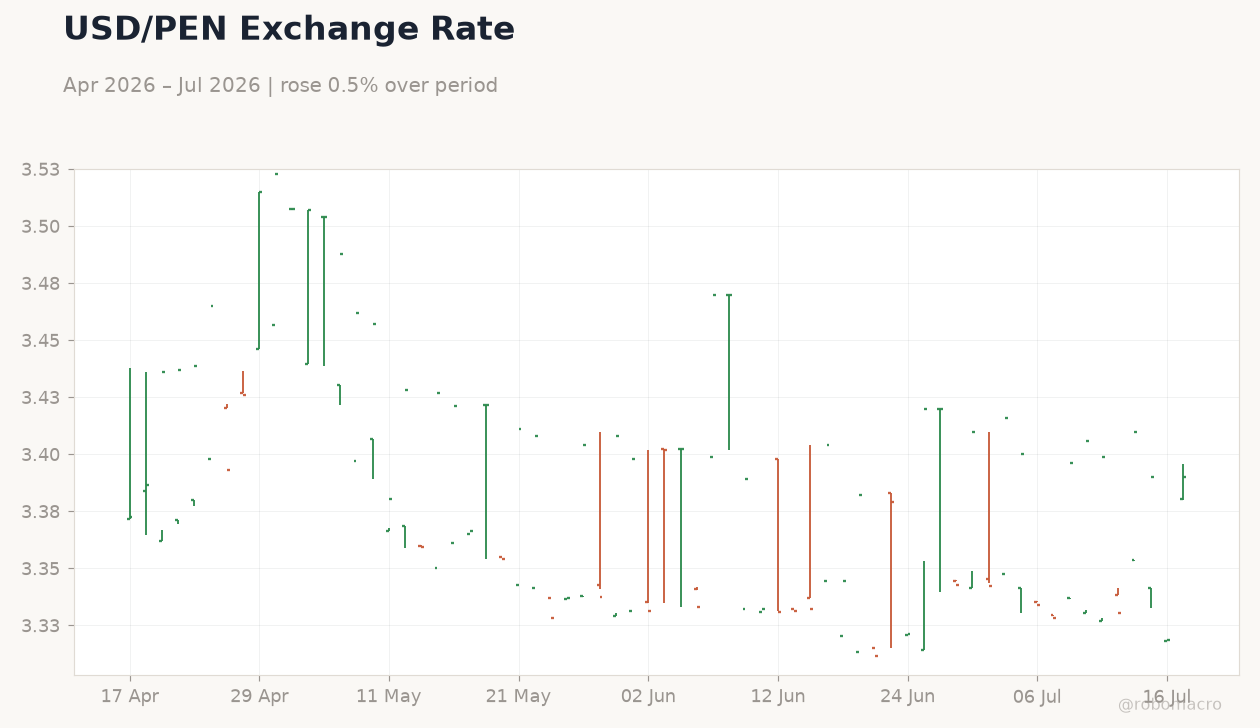Click the 3.50 y-axis label
1260x728 pixels.
(41, 227)
